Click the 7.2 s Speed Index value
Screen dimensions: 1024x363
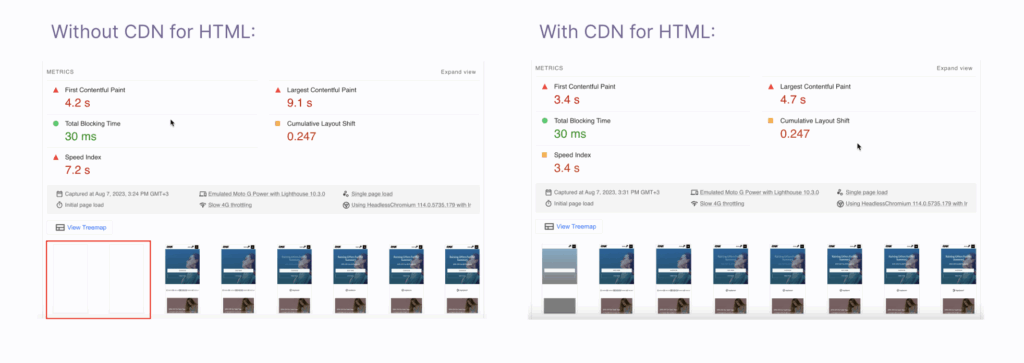click(77, 170)
